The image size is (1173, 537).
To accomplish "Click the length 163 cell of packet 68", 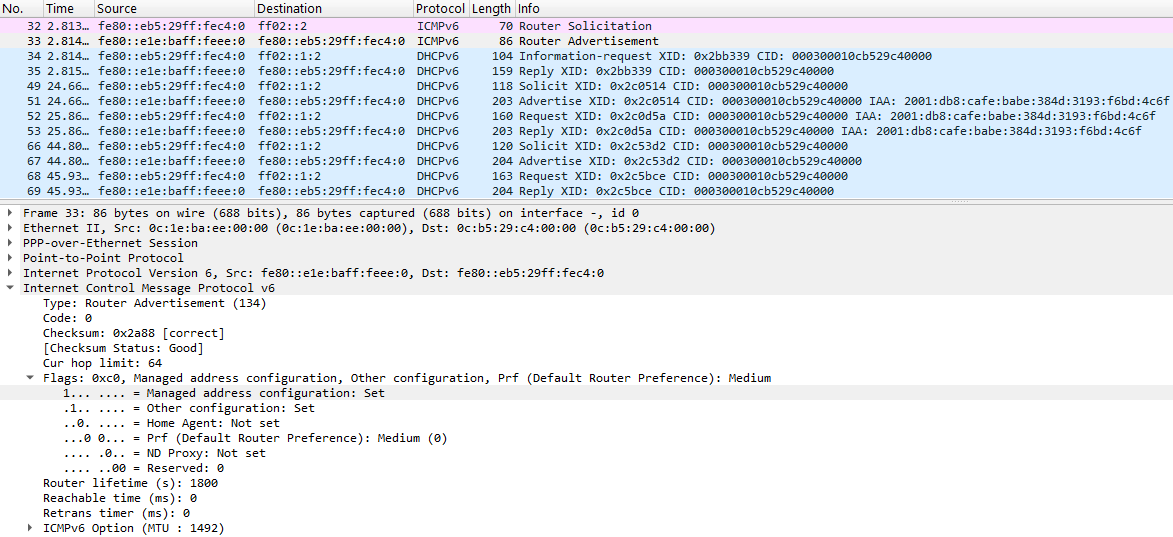I will tap(503, 176).
